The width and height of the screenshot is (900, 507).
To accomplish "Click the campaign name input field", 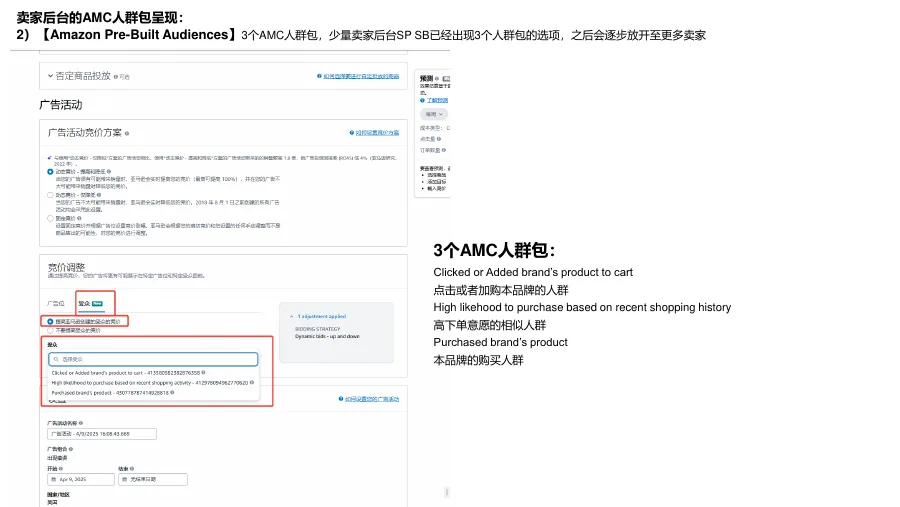I will coord(102,434).
